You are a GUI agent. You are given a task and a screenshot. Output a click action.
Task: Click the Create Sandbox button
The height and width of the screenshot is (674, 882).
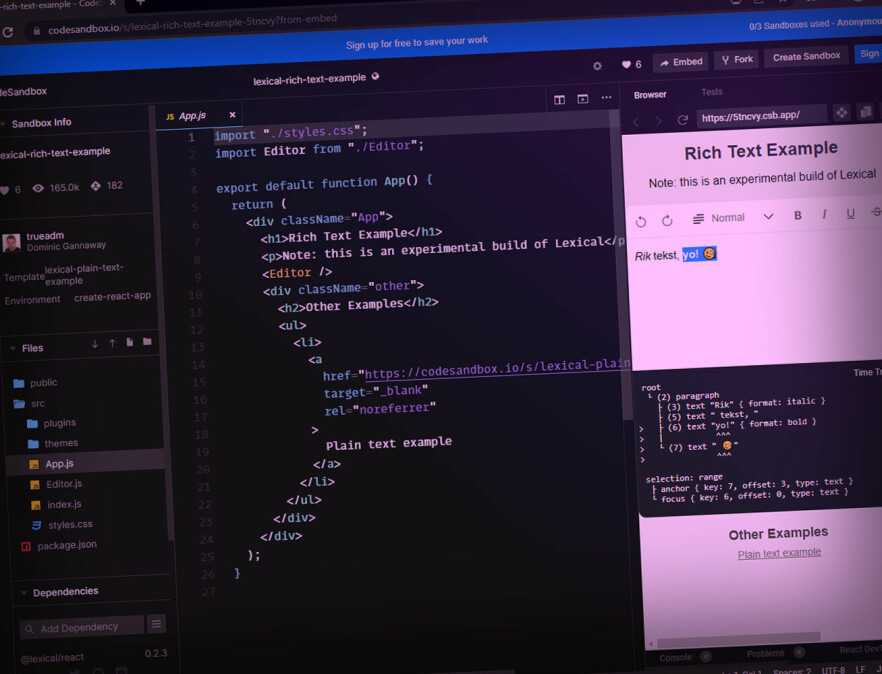pos(806,56)
